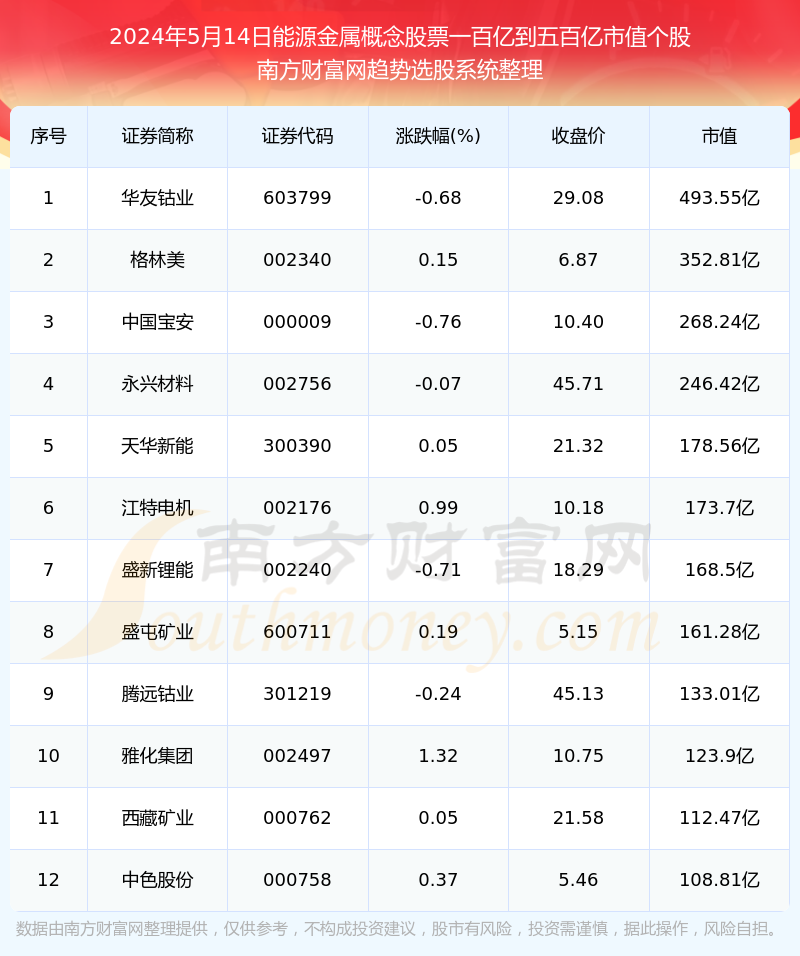Select stock name 格林美
Image resolution: width=800 pixels, height=956 pixels.
157,260
